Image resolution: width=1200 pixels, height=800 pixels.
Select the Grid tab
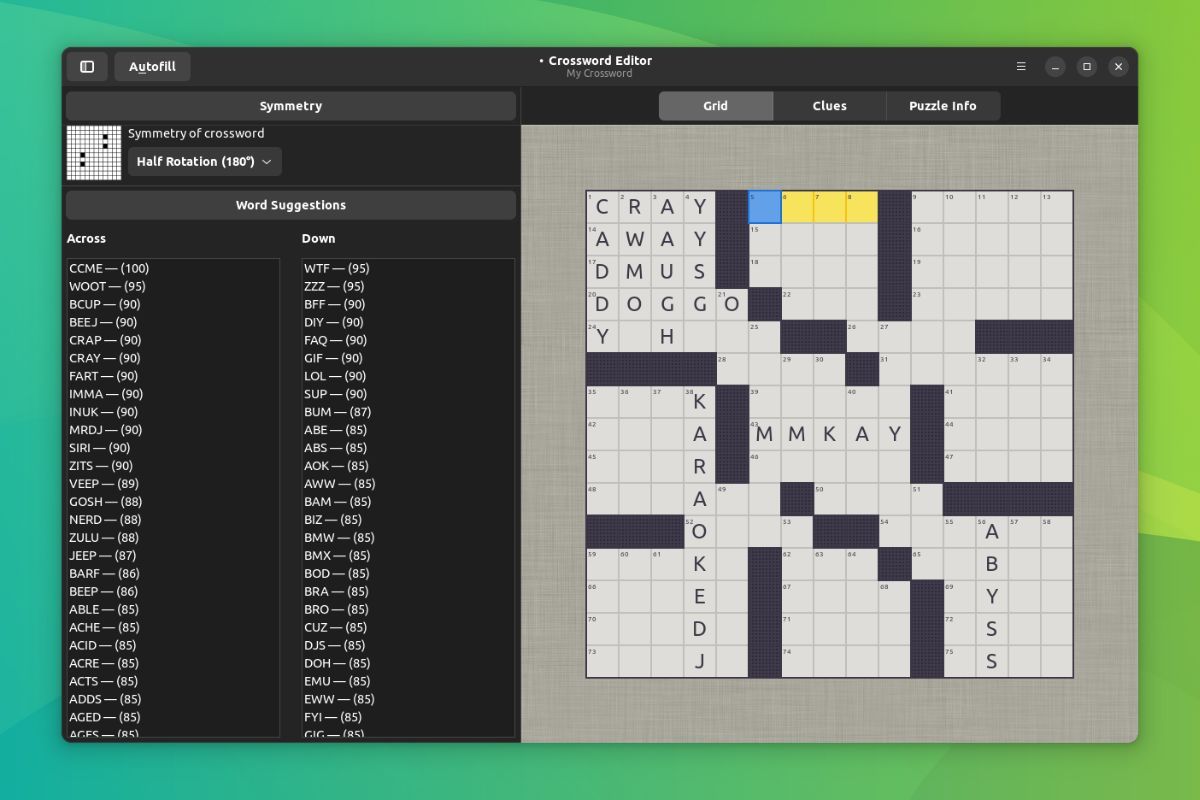click(716, 105)
